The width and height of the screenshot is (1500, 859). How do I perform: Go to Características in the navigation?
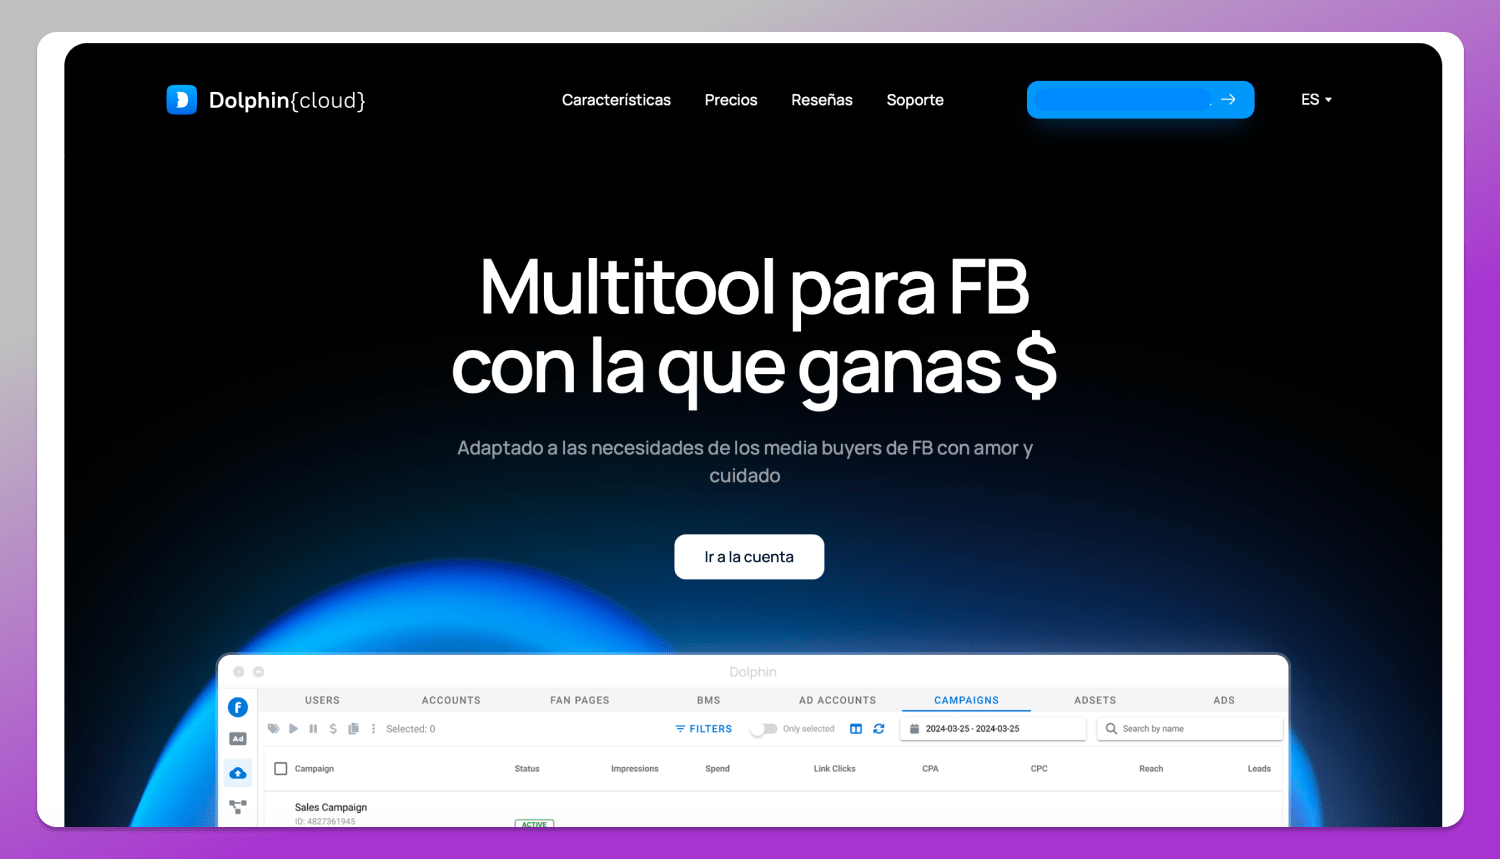tap(616, 100)
